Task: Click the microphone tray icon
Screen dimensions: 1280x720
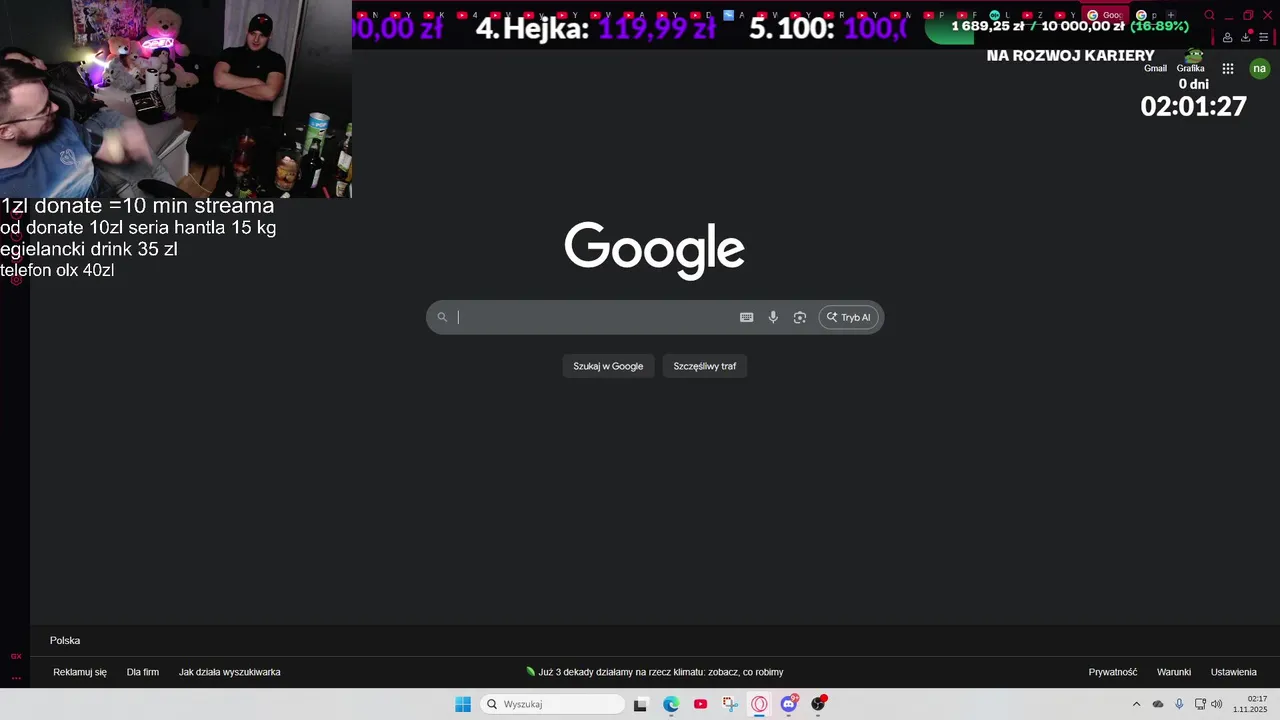Action: coord(1179,704)
